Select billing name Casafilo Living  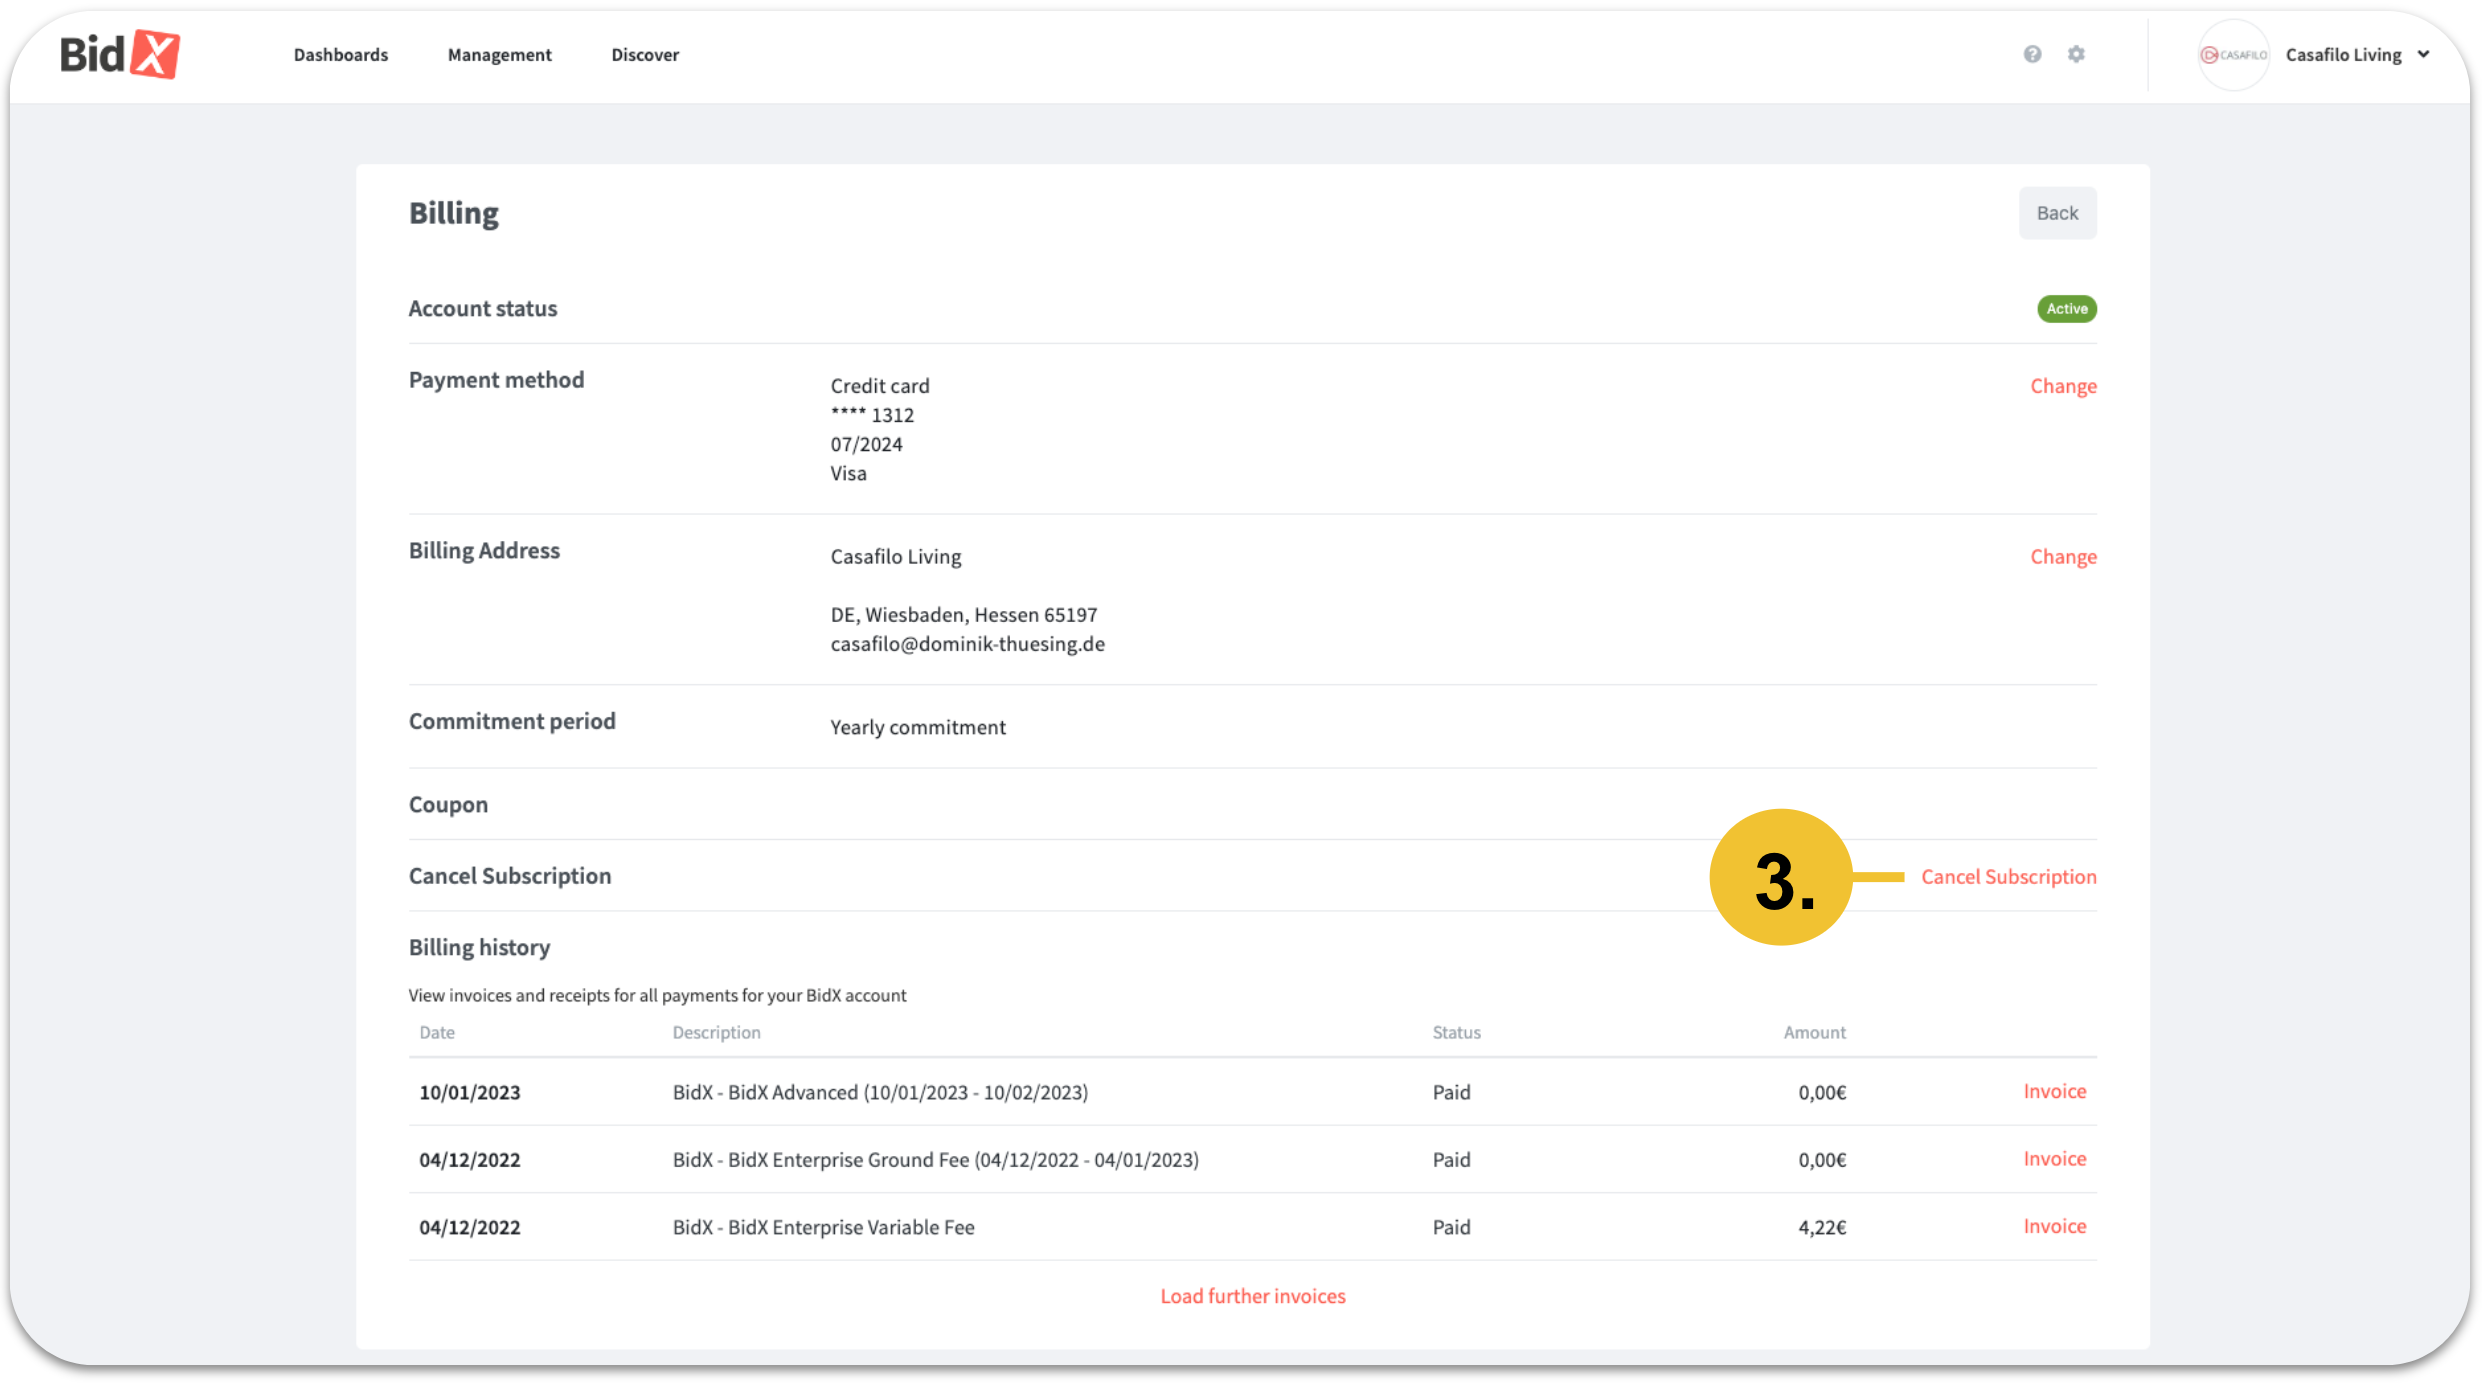[896, 557]
